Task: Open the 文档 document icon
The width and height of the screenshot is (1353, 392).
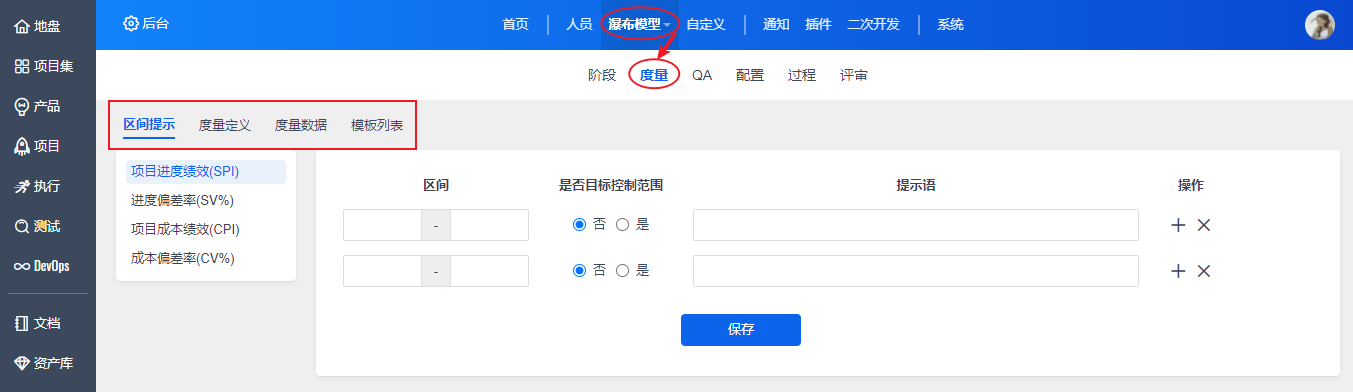Action: pyautogui.click(x=22, y=323)
